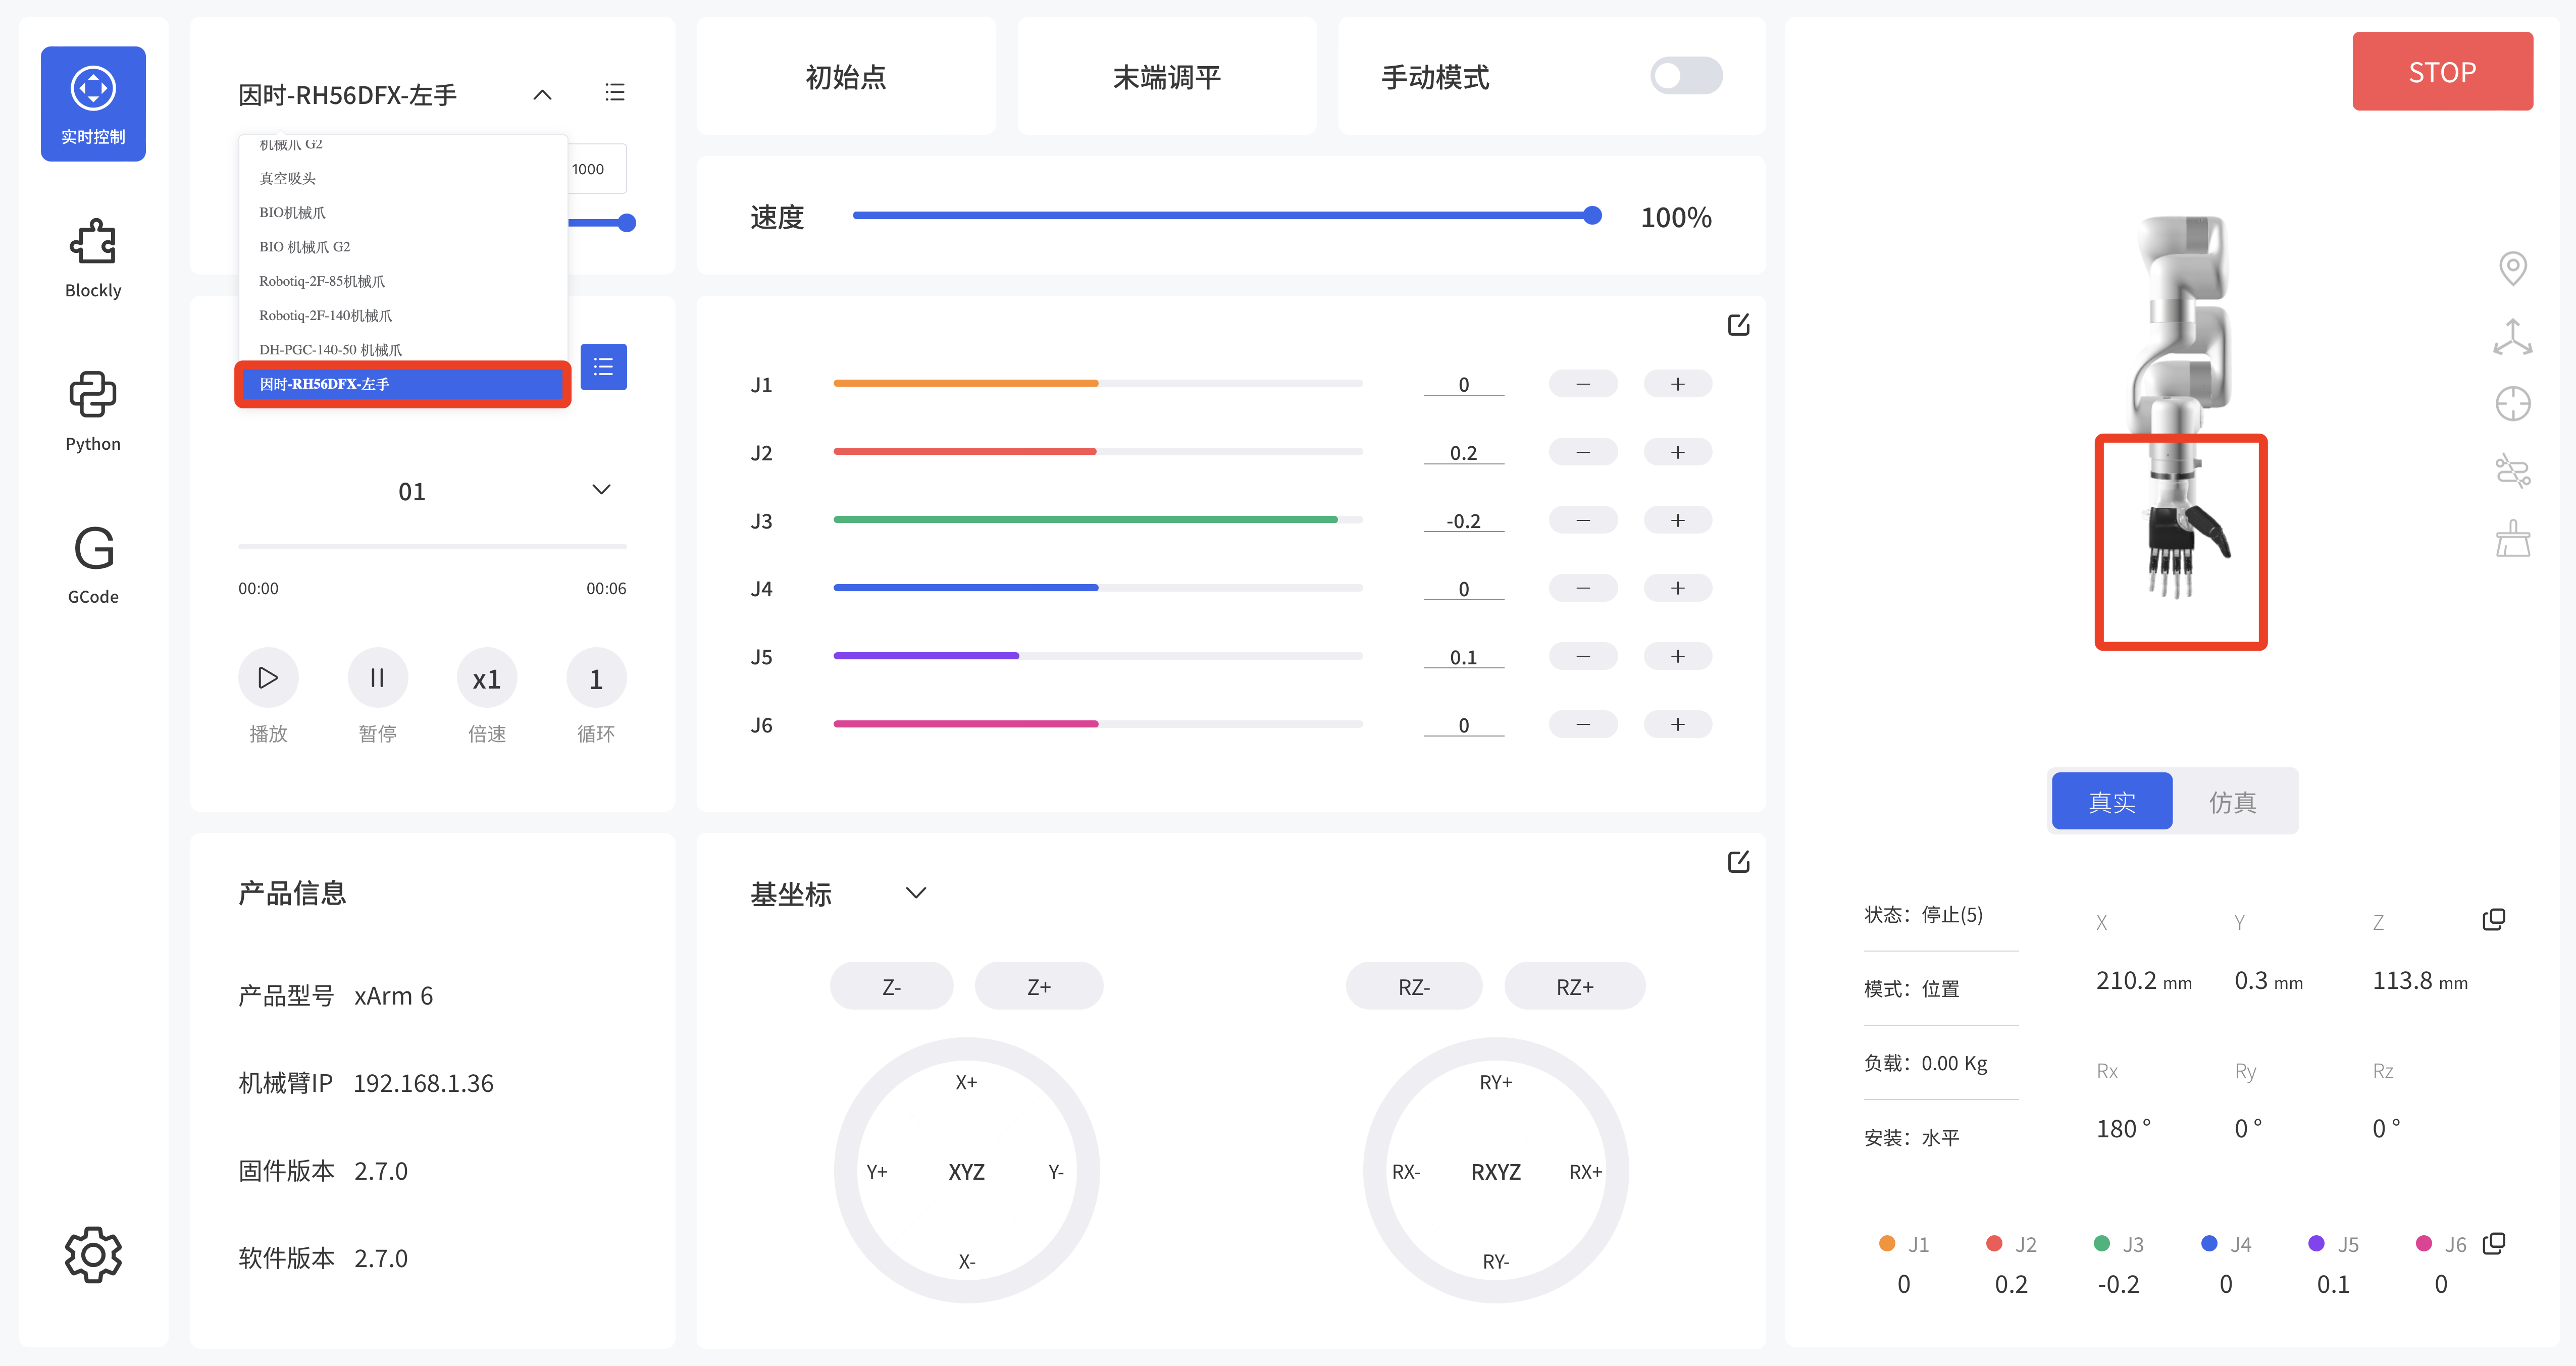Open the GCode panel
Screen dimensions: 2576x1366
click(92, 563)
